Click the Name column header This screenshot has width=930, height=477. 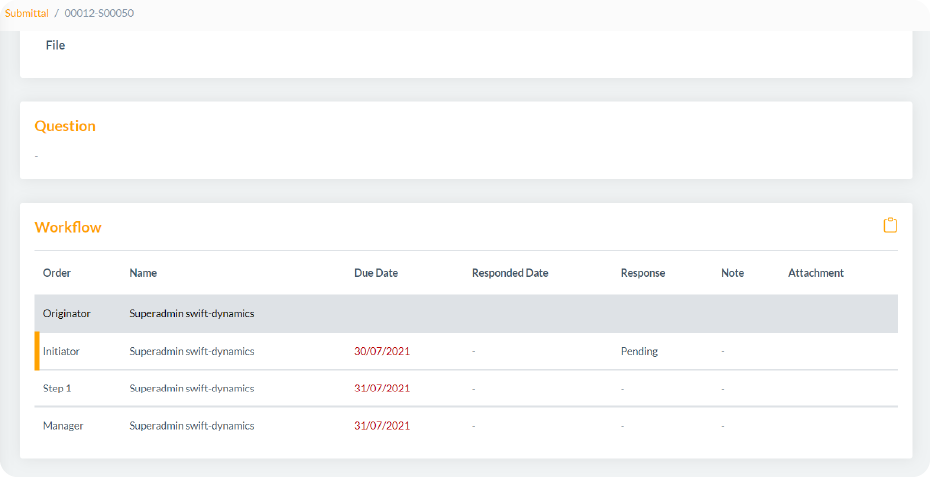coord(143,274)
